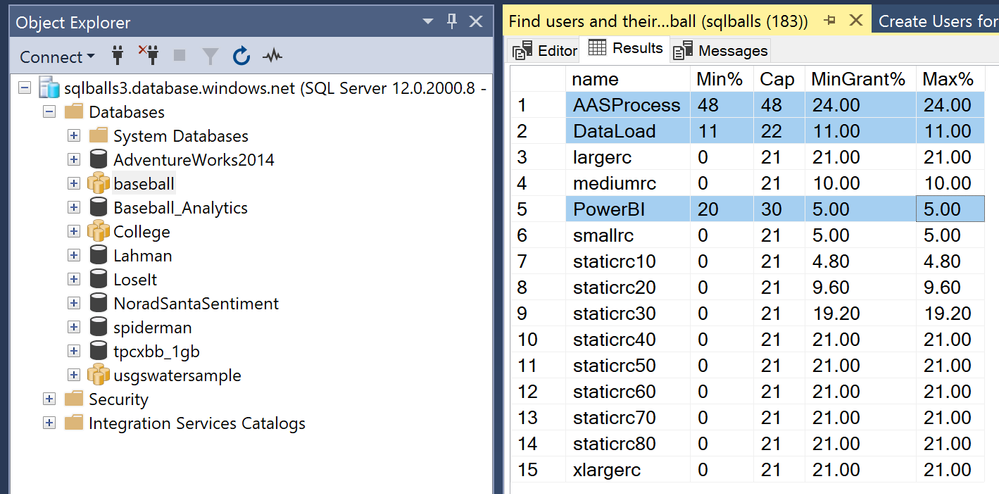
Task: Click the 'MinGrant%' column header
Action: pos(860,78)
